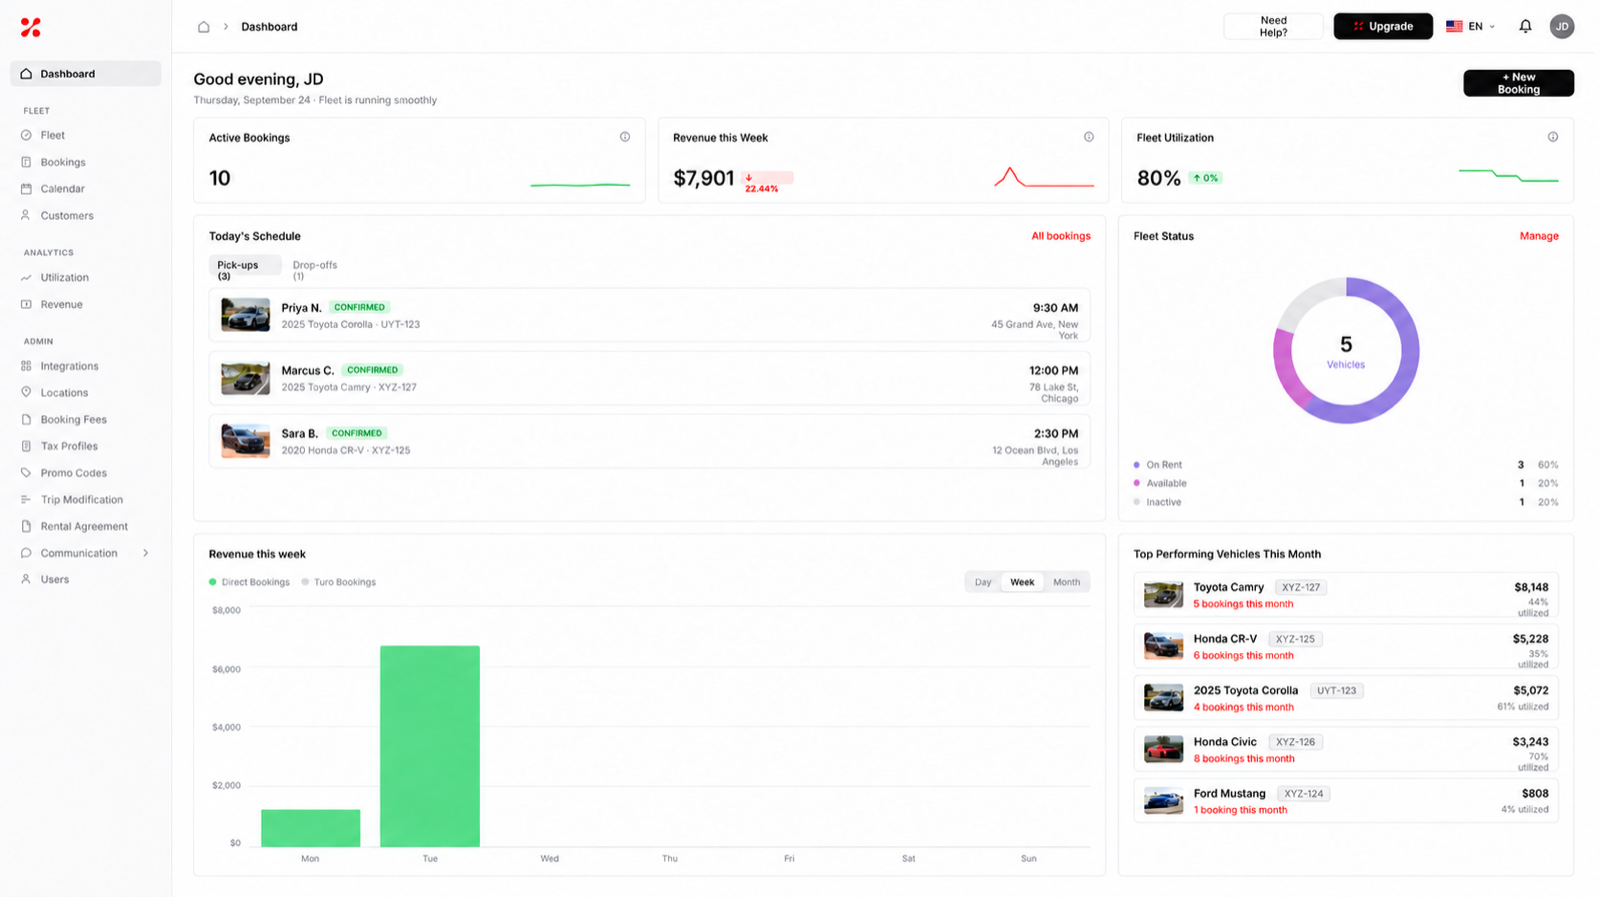Click the Promo Codes tag icon
Screen dimensions: 1600x897
click(x=26, y=472)
